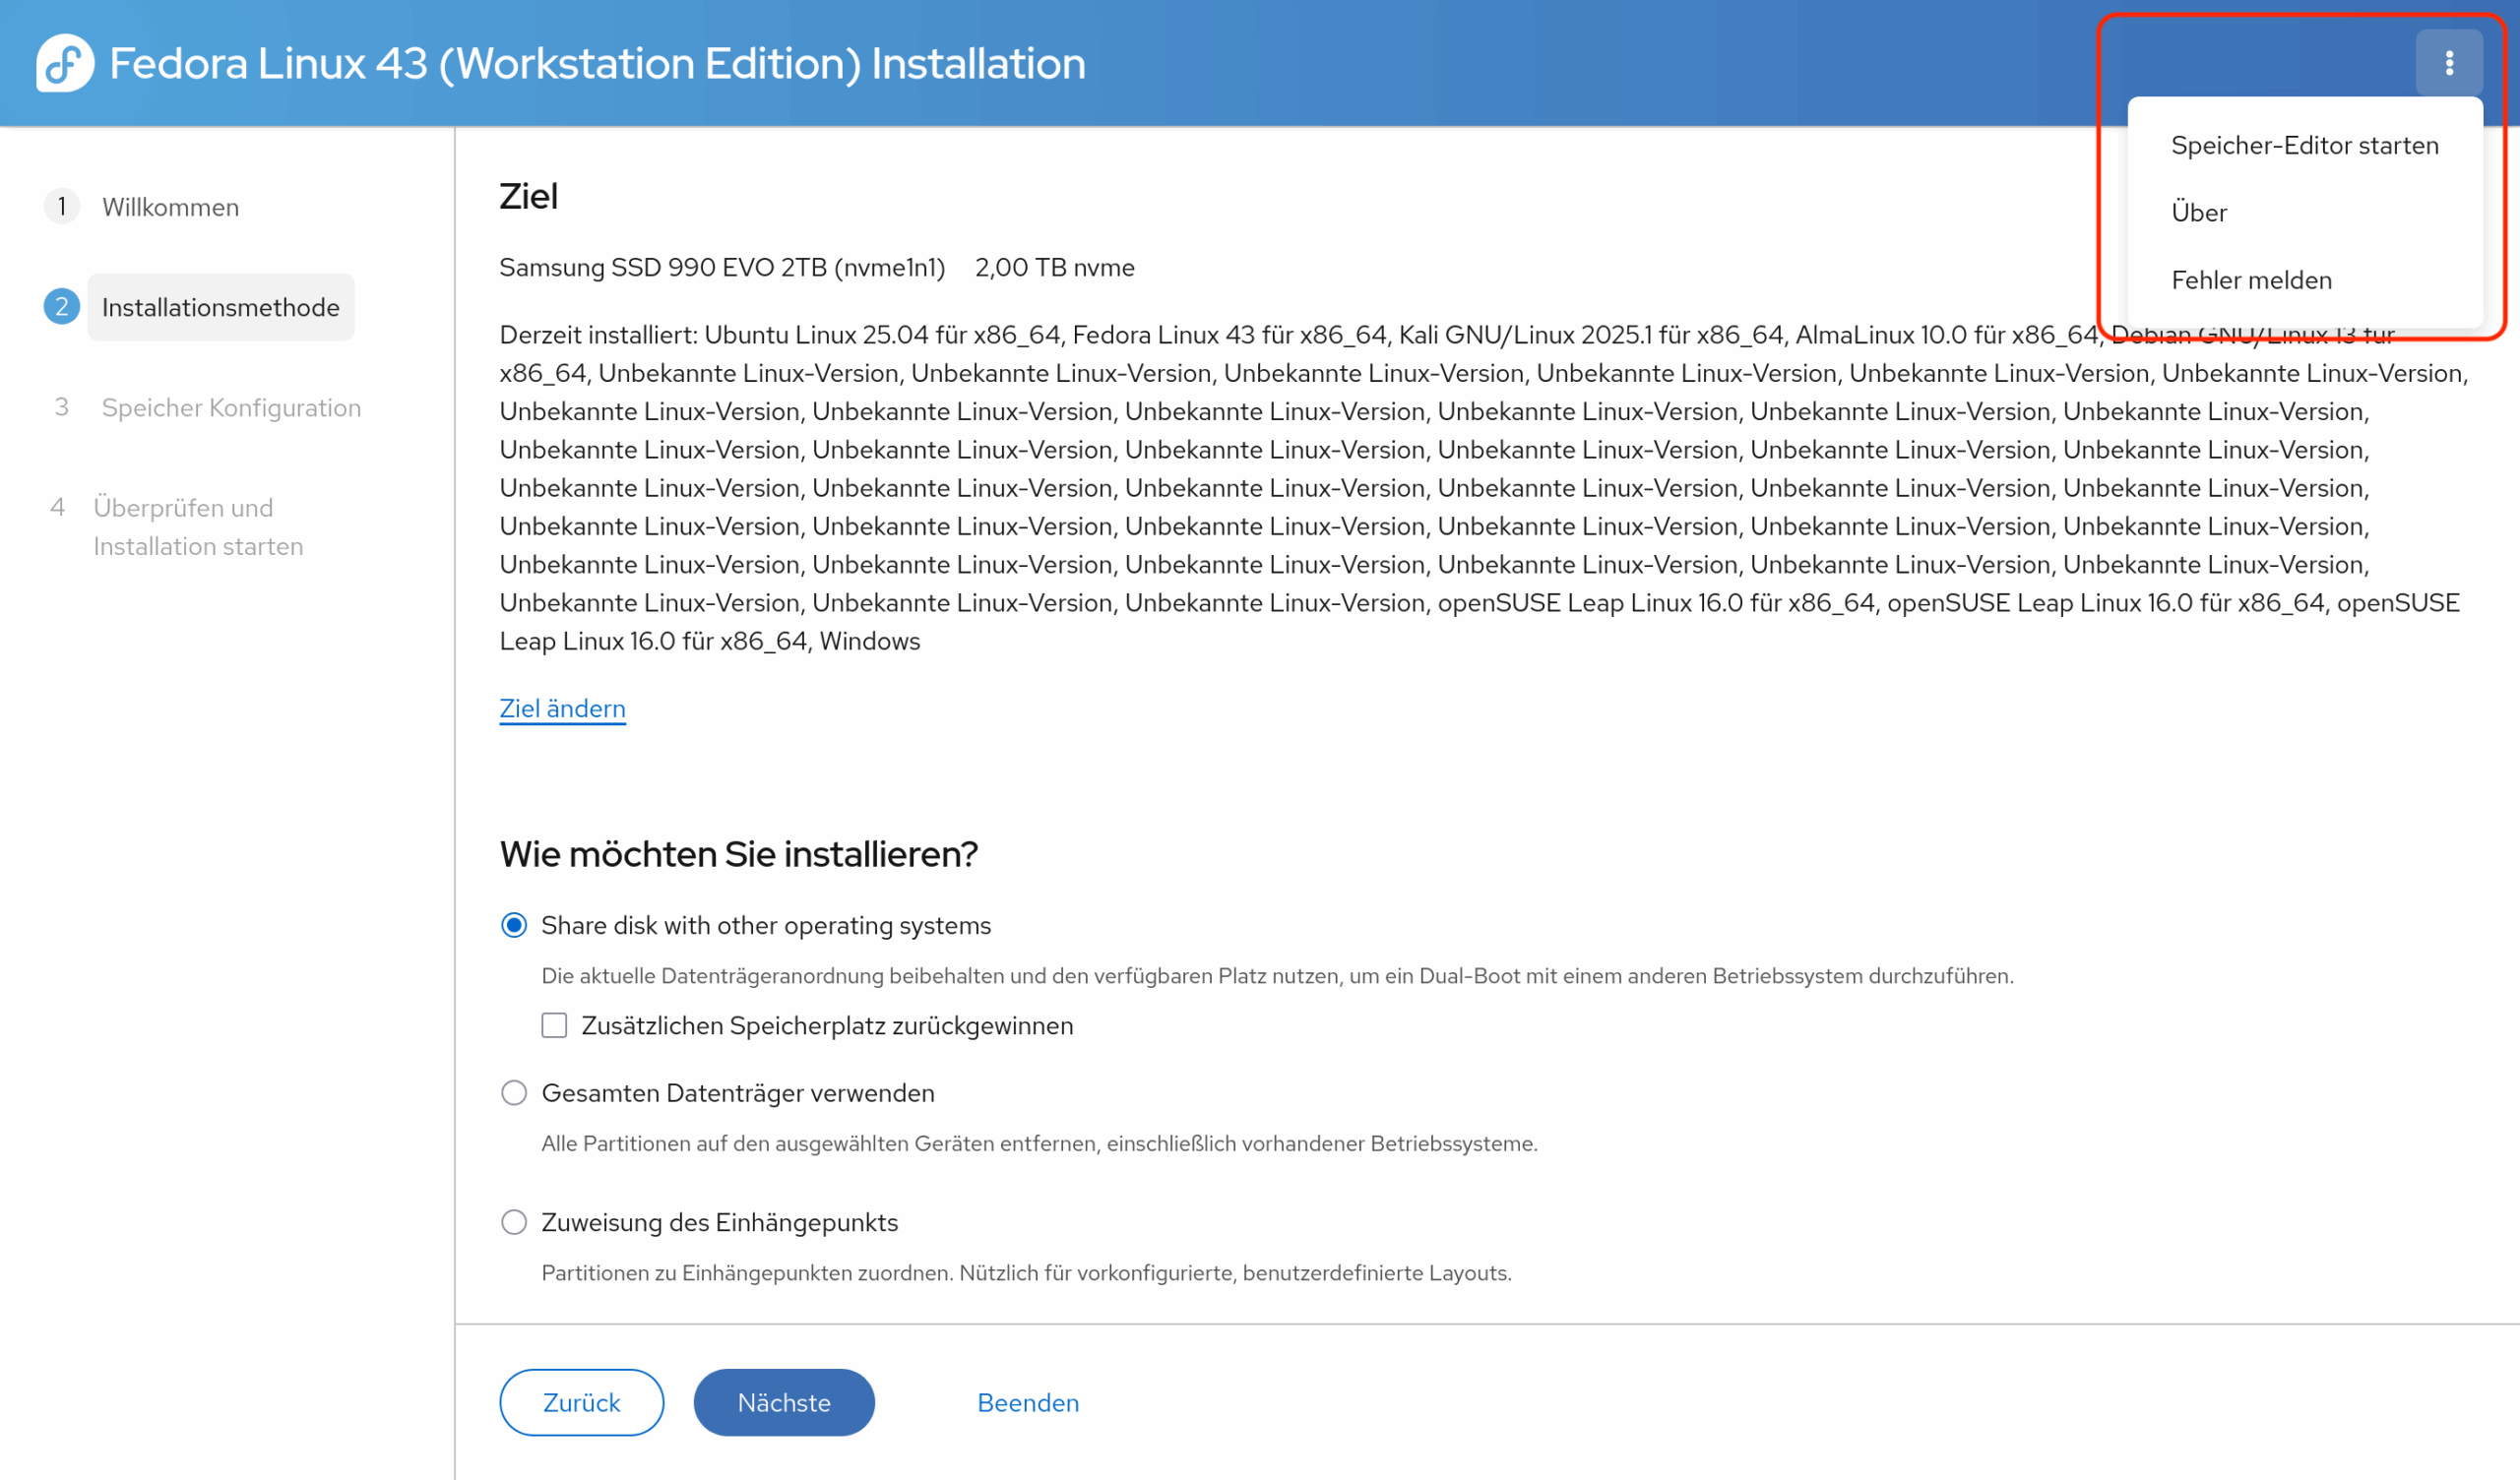Click the Nächste button
The image size is (2520, 1480).
[783, 1403]
